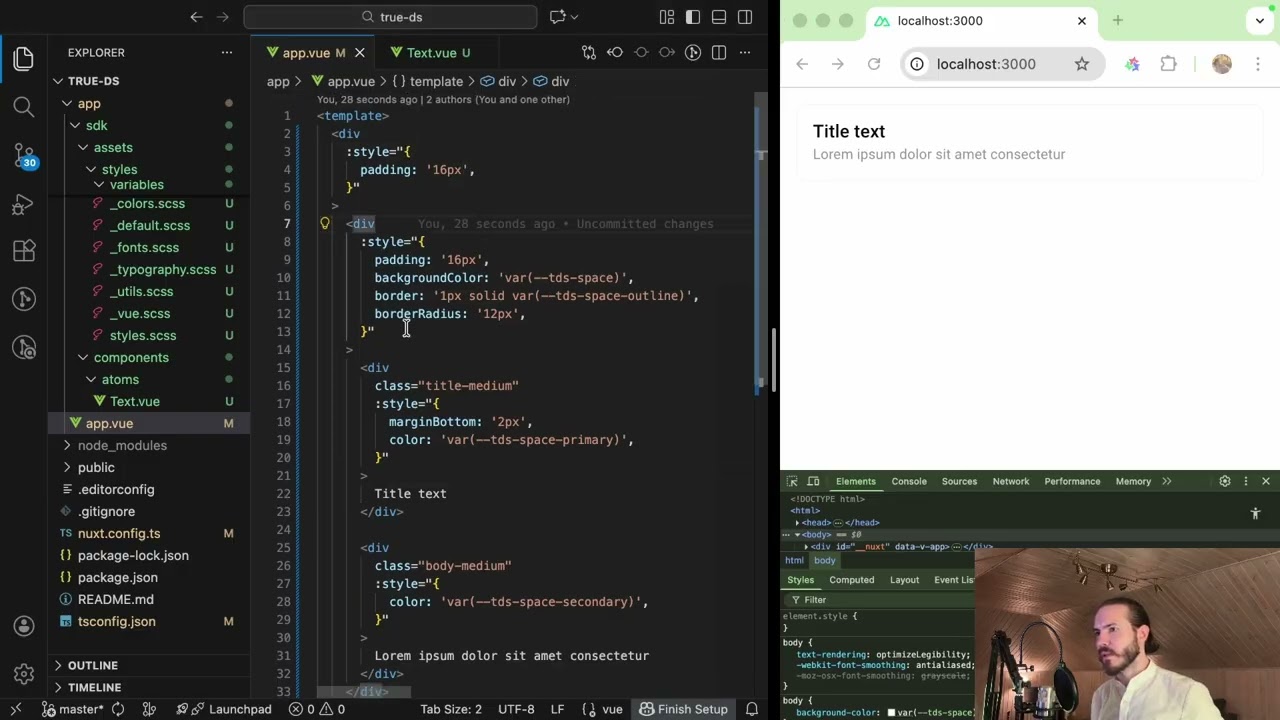Open the Run and Debug view

click(24, 204)
